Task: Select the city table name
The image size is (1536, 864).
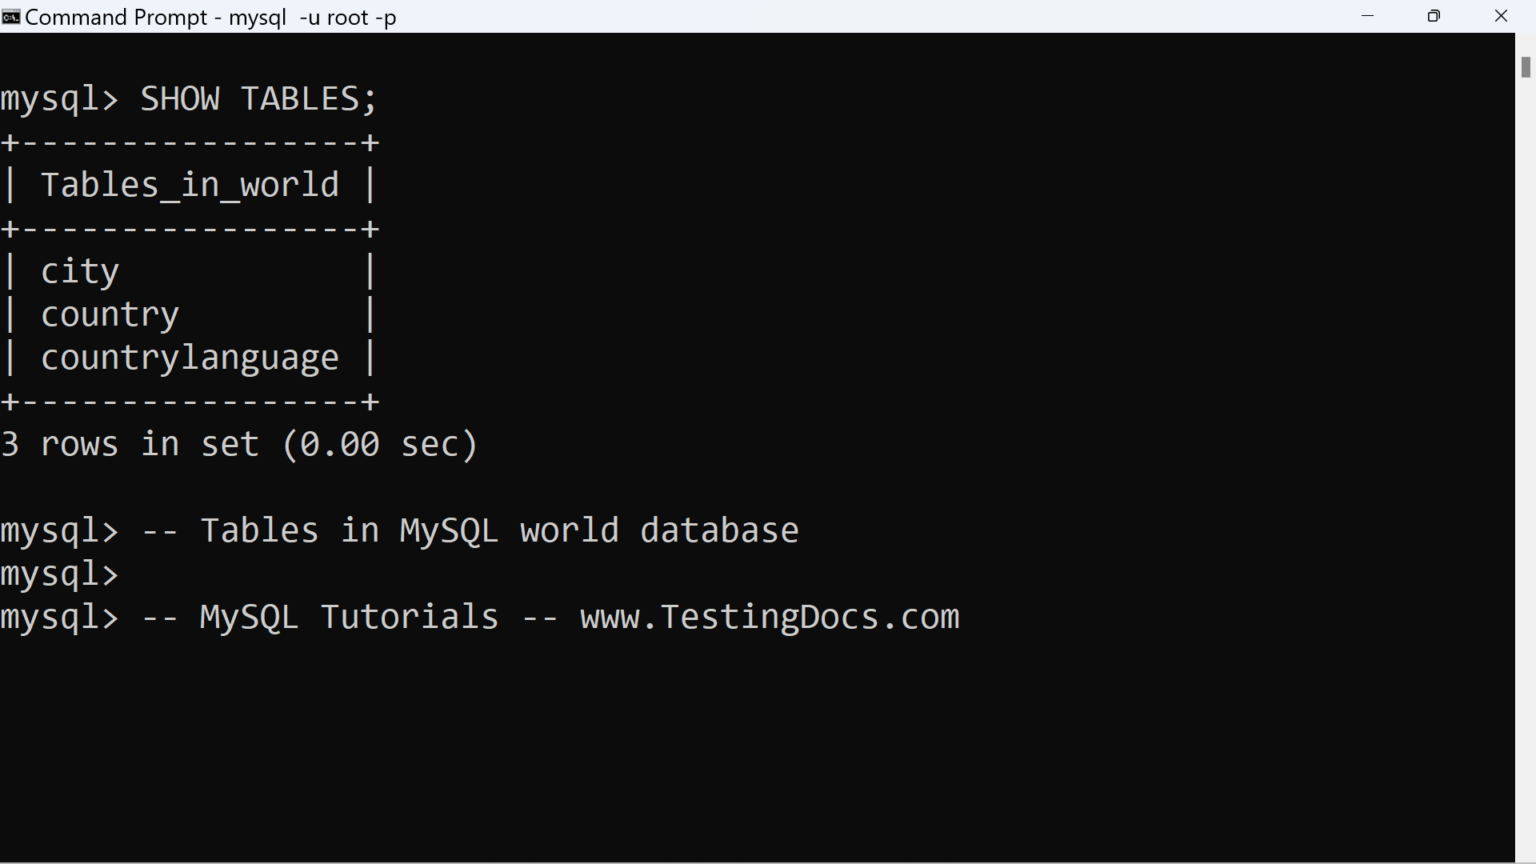Action: pos(79,269)
